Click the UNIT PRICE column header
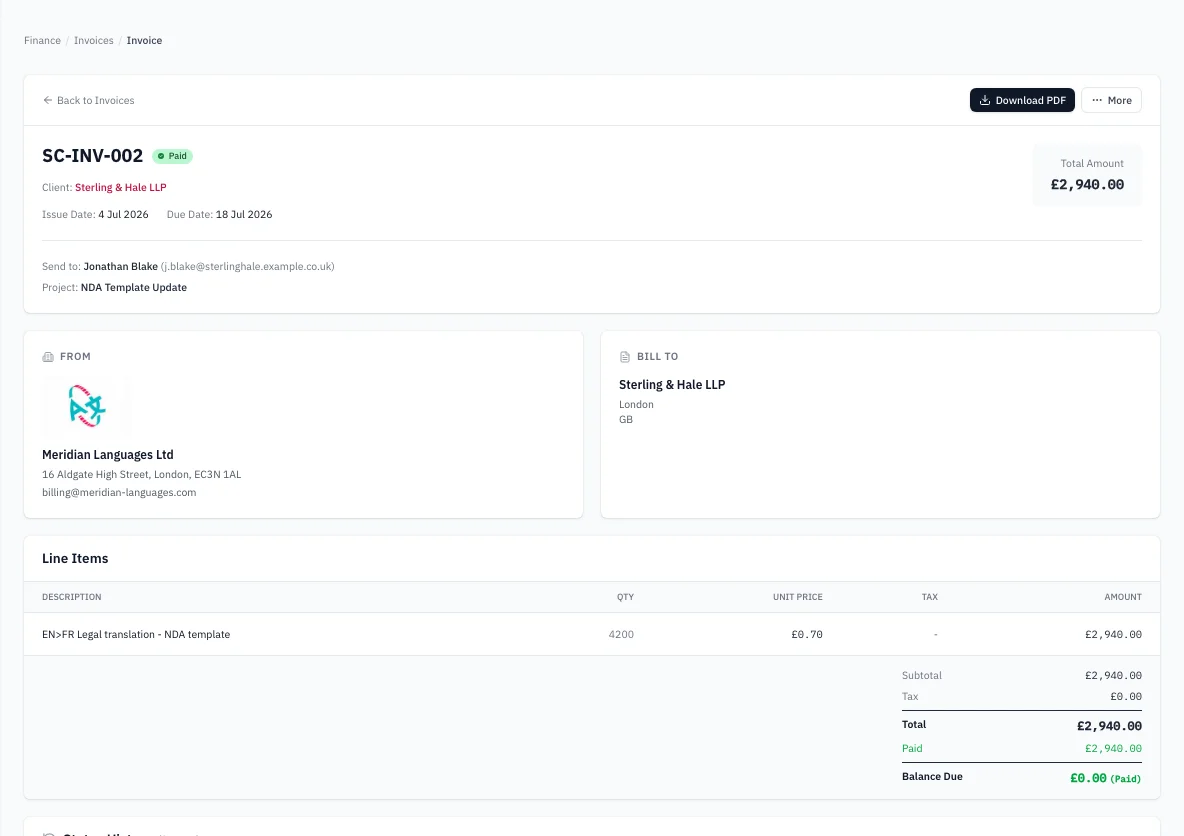 pos(797,597)
